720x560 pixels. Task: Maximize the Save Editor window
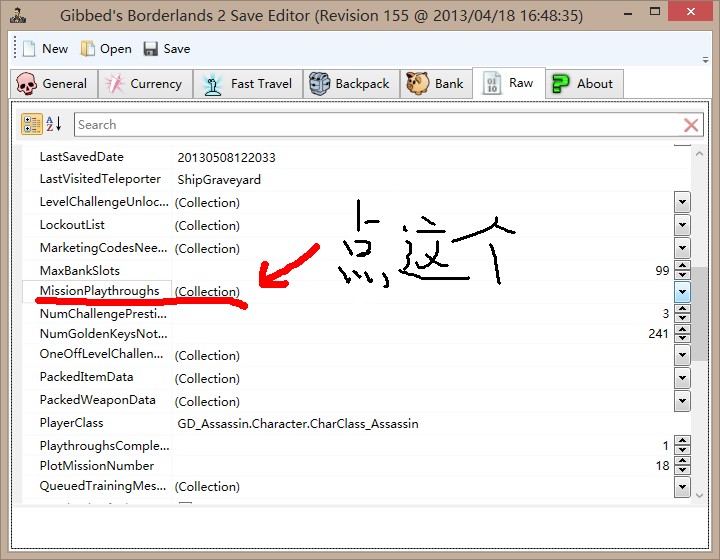(655, 12)
